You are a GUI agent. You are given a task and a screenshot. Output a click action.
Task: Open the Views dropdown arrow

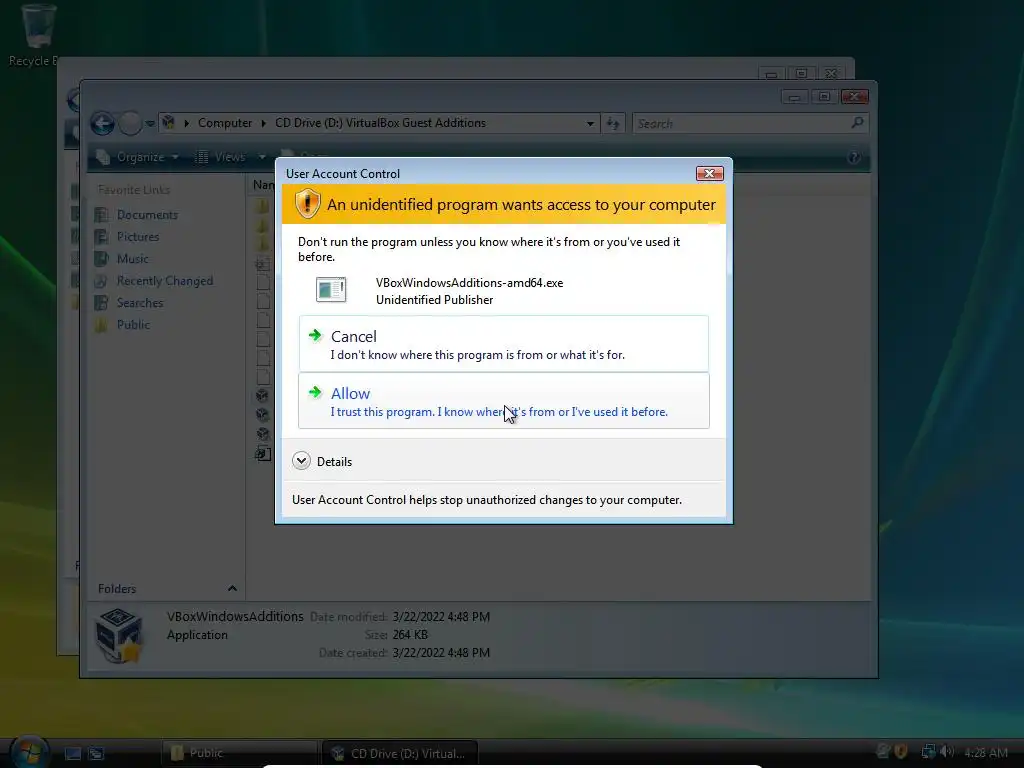click(262, 157)
